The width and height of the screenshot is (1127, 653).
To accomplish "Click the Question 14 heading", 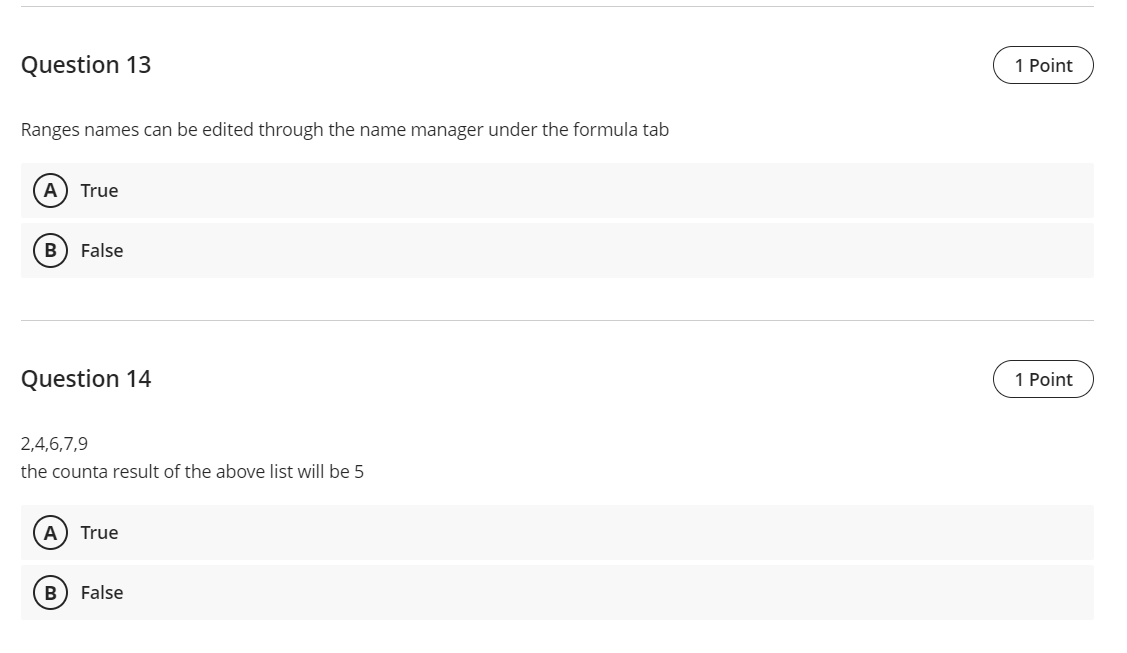I will [87, 379].
